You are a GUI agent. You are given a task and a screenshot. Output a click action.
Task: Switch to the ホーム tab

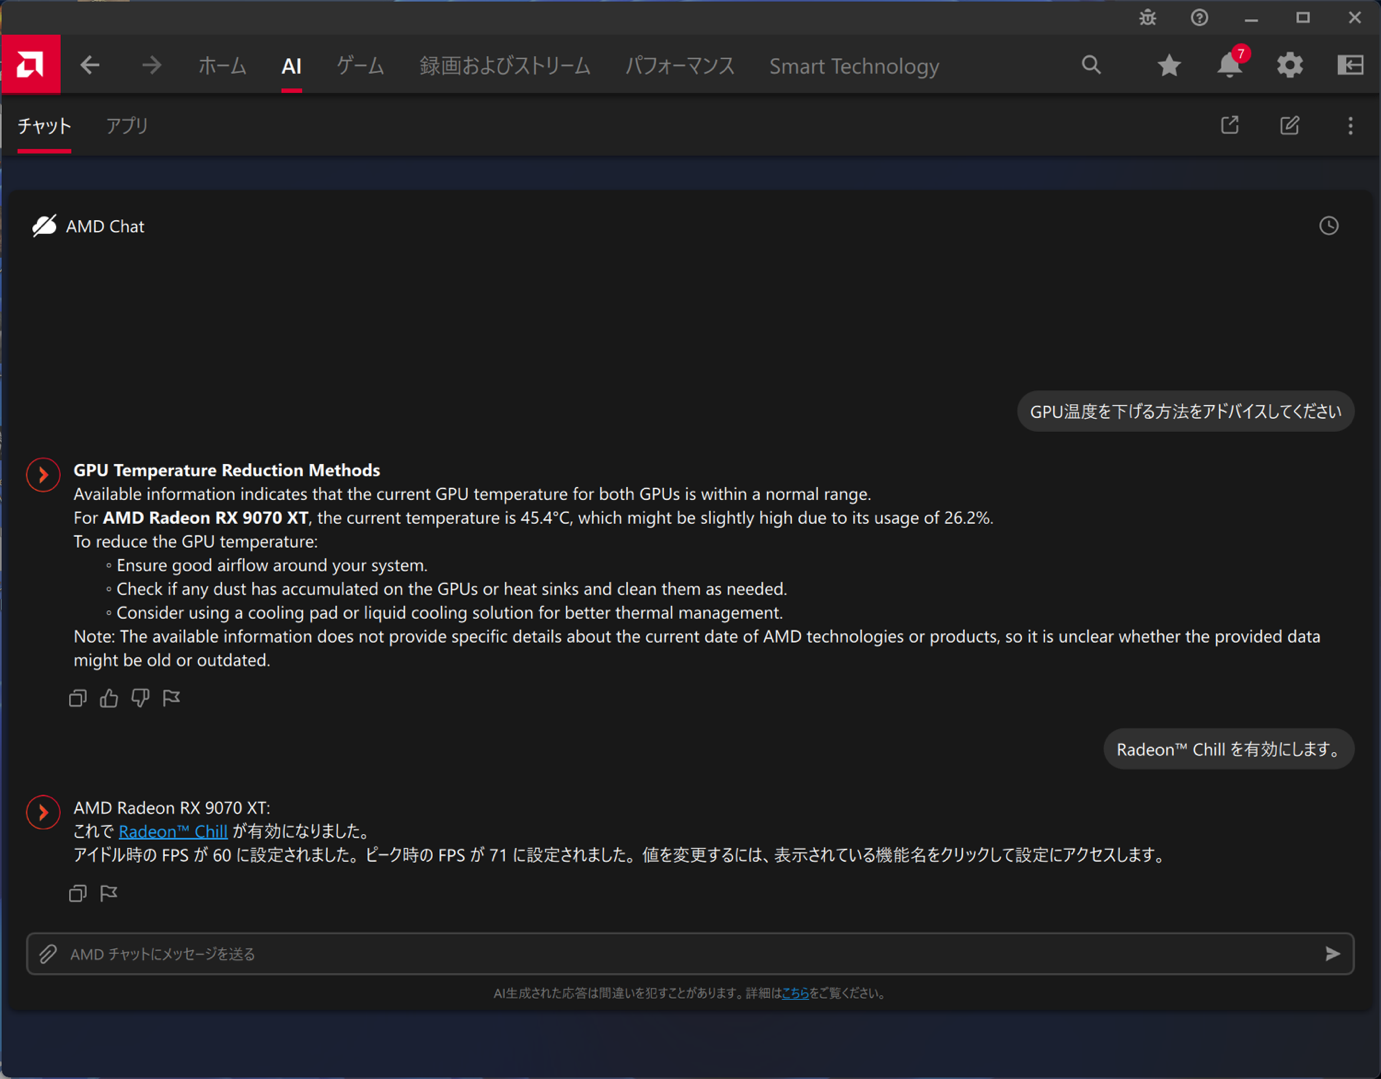tap(222, 66)
